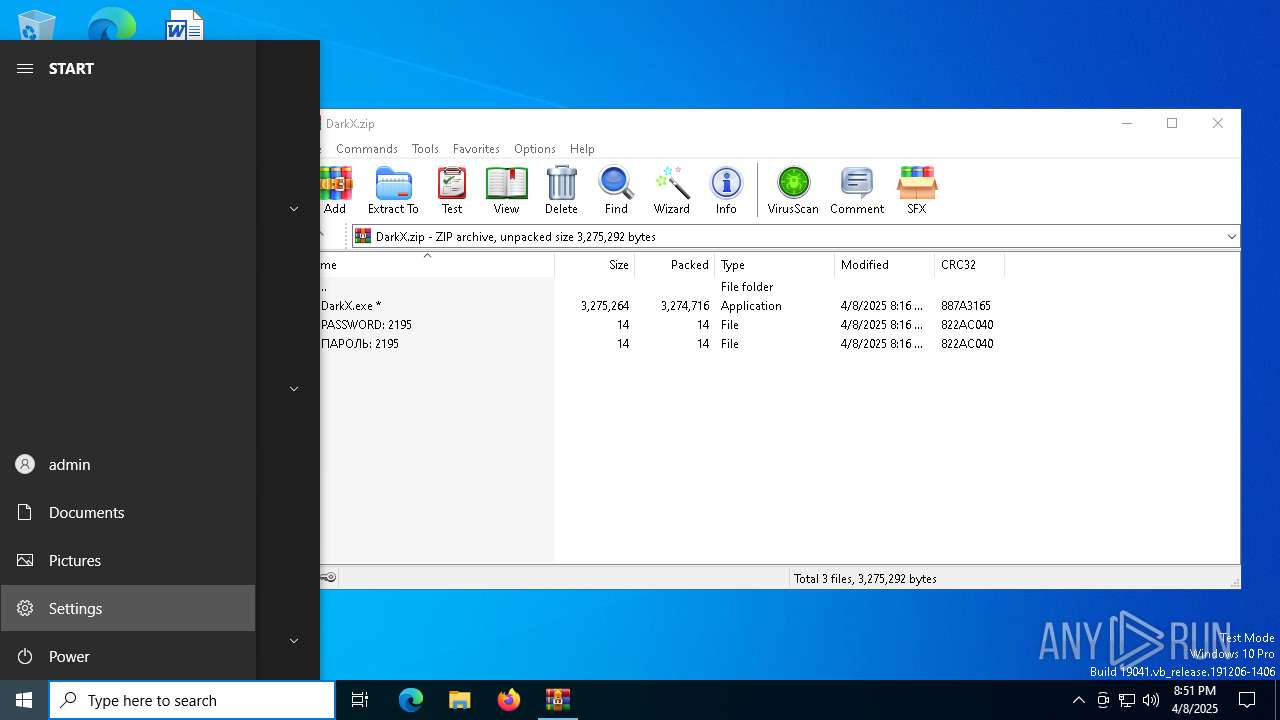
Task: Open the Commands menu
Action: pos(367,149)
